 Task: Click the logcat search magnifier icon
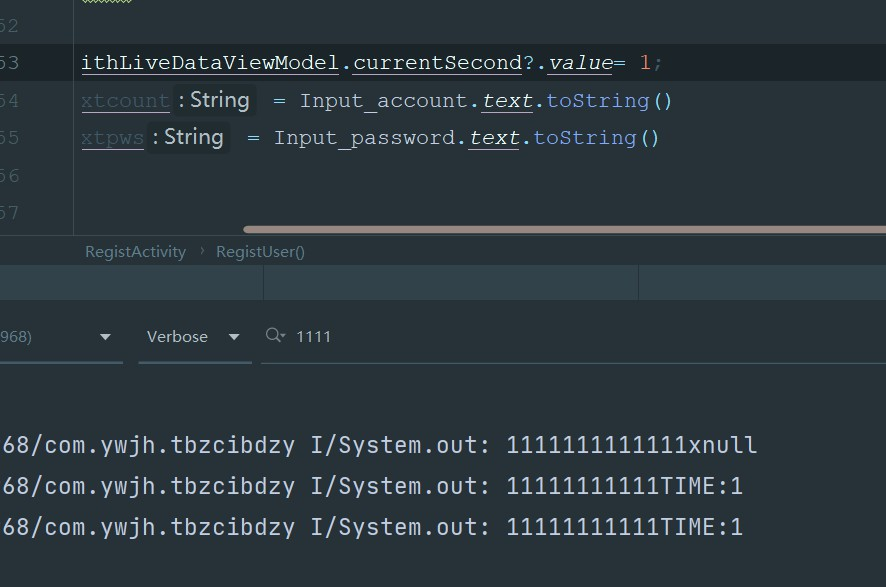(274, 336)
